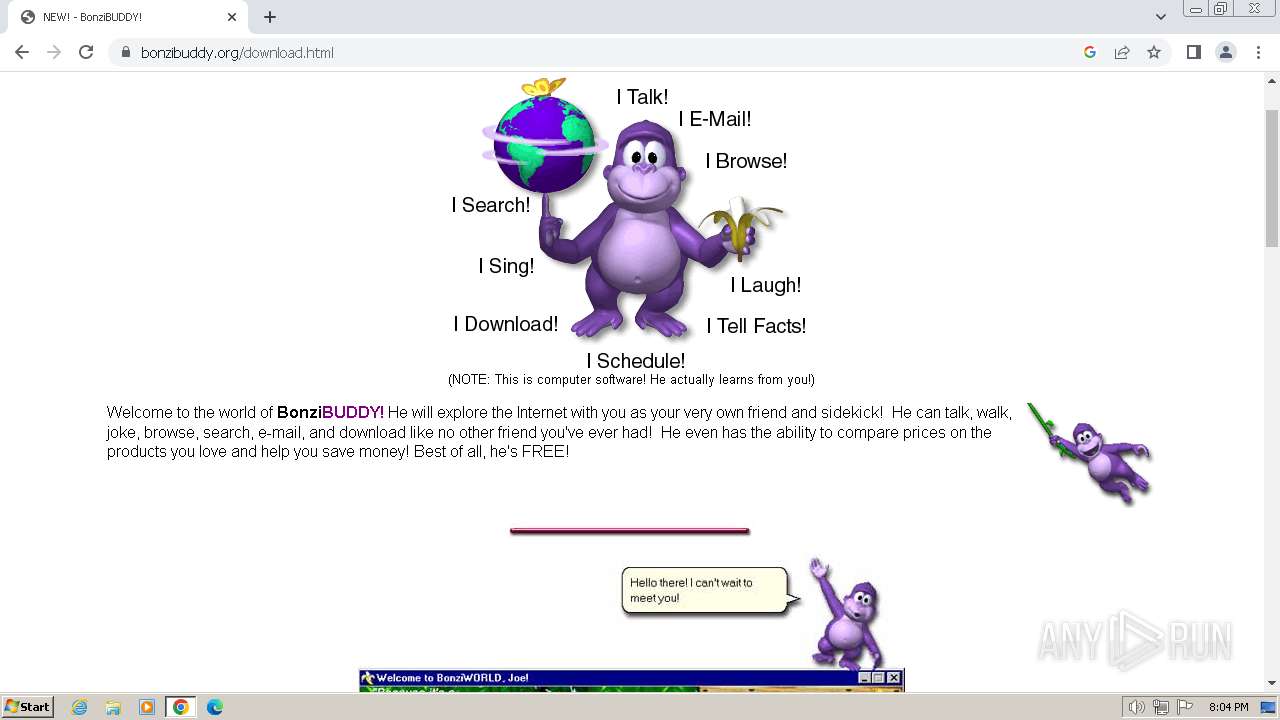This screenshot has width=1280, height=720.
Task: Open the Google icon in the address bar
Action: [x=1090, y=52]
